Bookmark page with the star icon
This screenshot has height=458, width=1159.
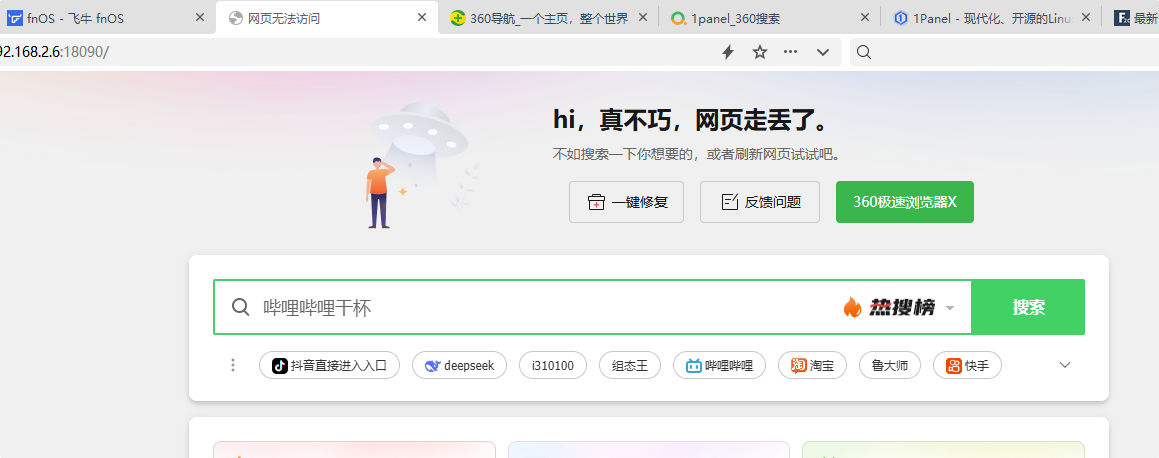pyautogui.click(x=760, y=52)
